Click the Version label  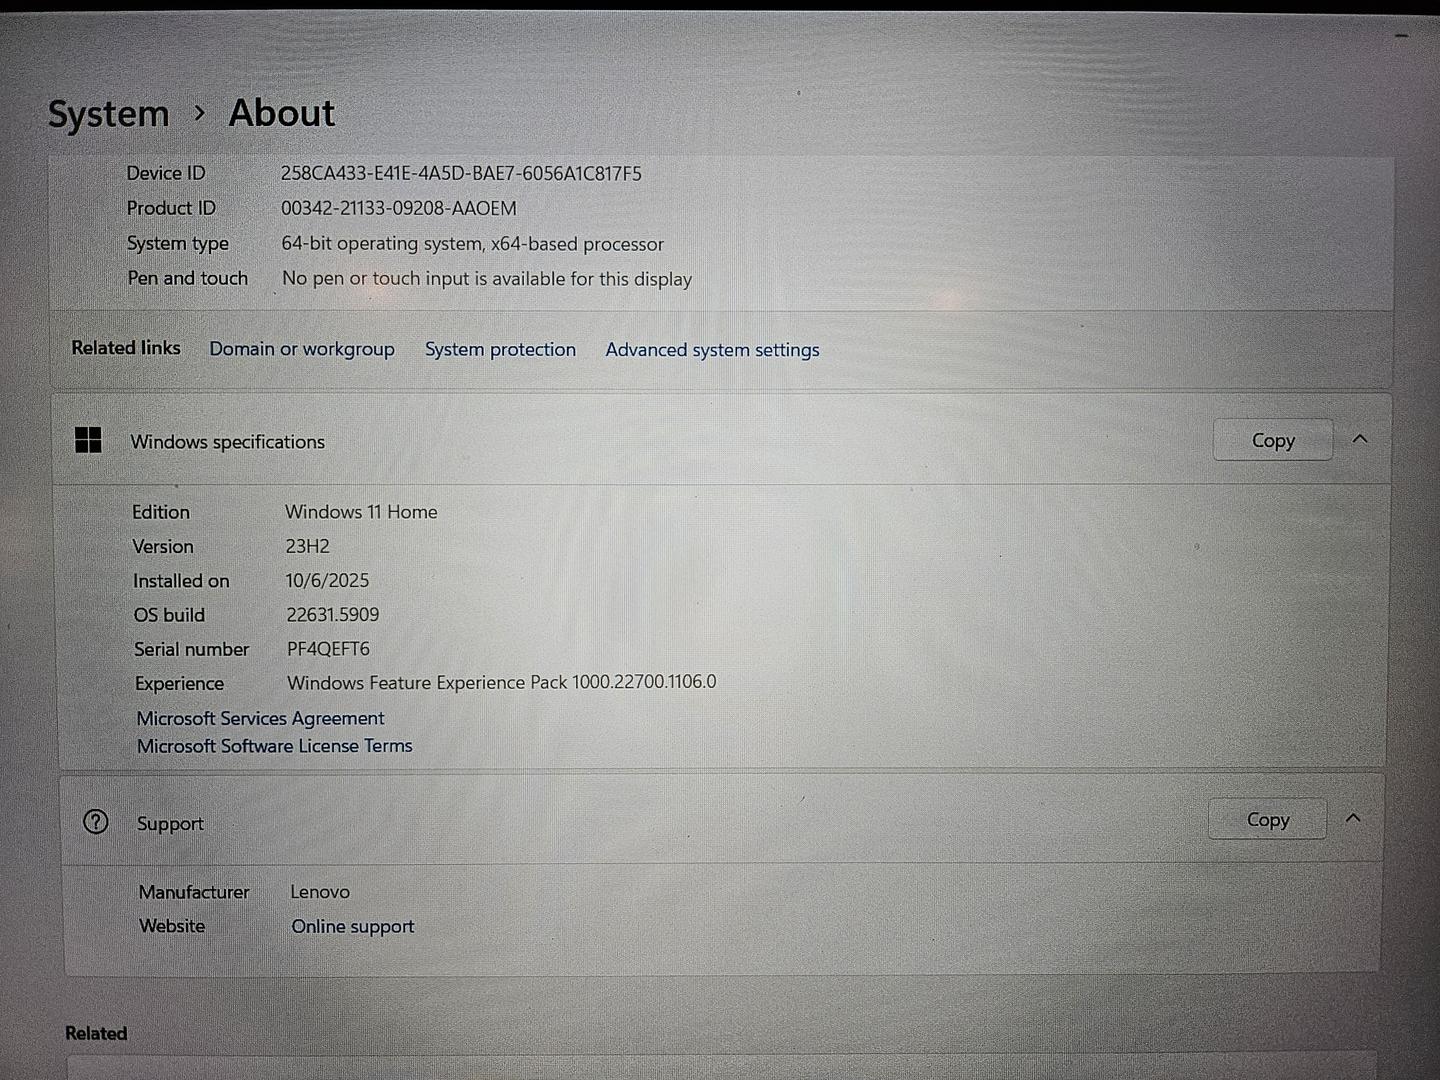tap(163, 547)
